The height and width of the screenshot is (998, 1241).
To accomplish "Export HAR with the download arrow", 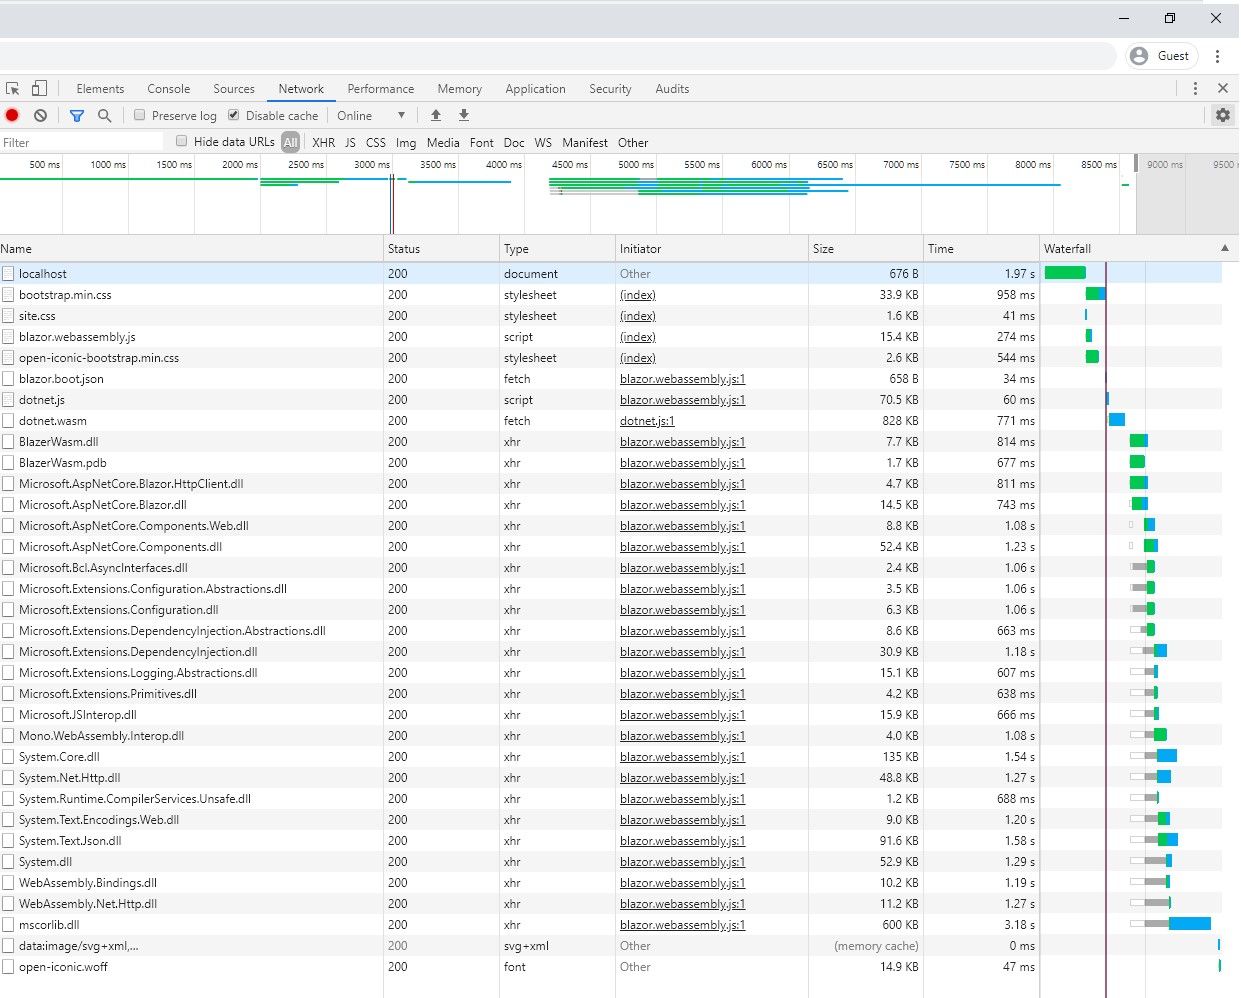I will [464, 115].
